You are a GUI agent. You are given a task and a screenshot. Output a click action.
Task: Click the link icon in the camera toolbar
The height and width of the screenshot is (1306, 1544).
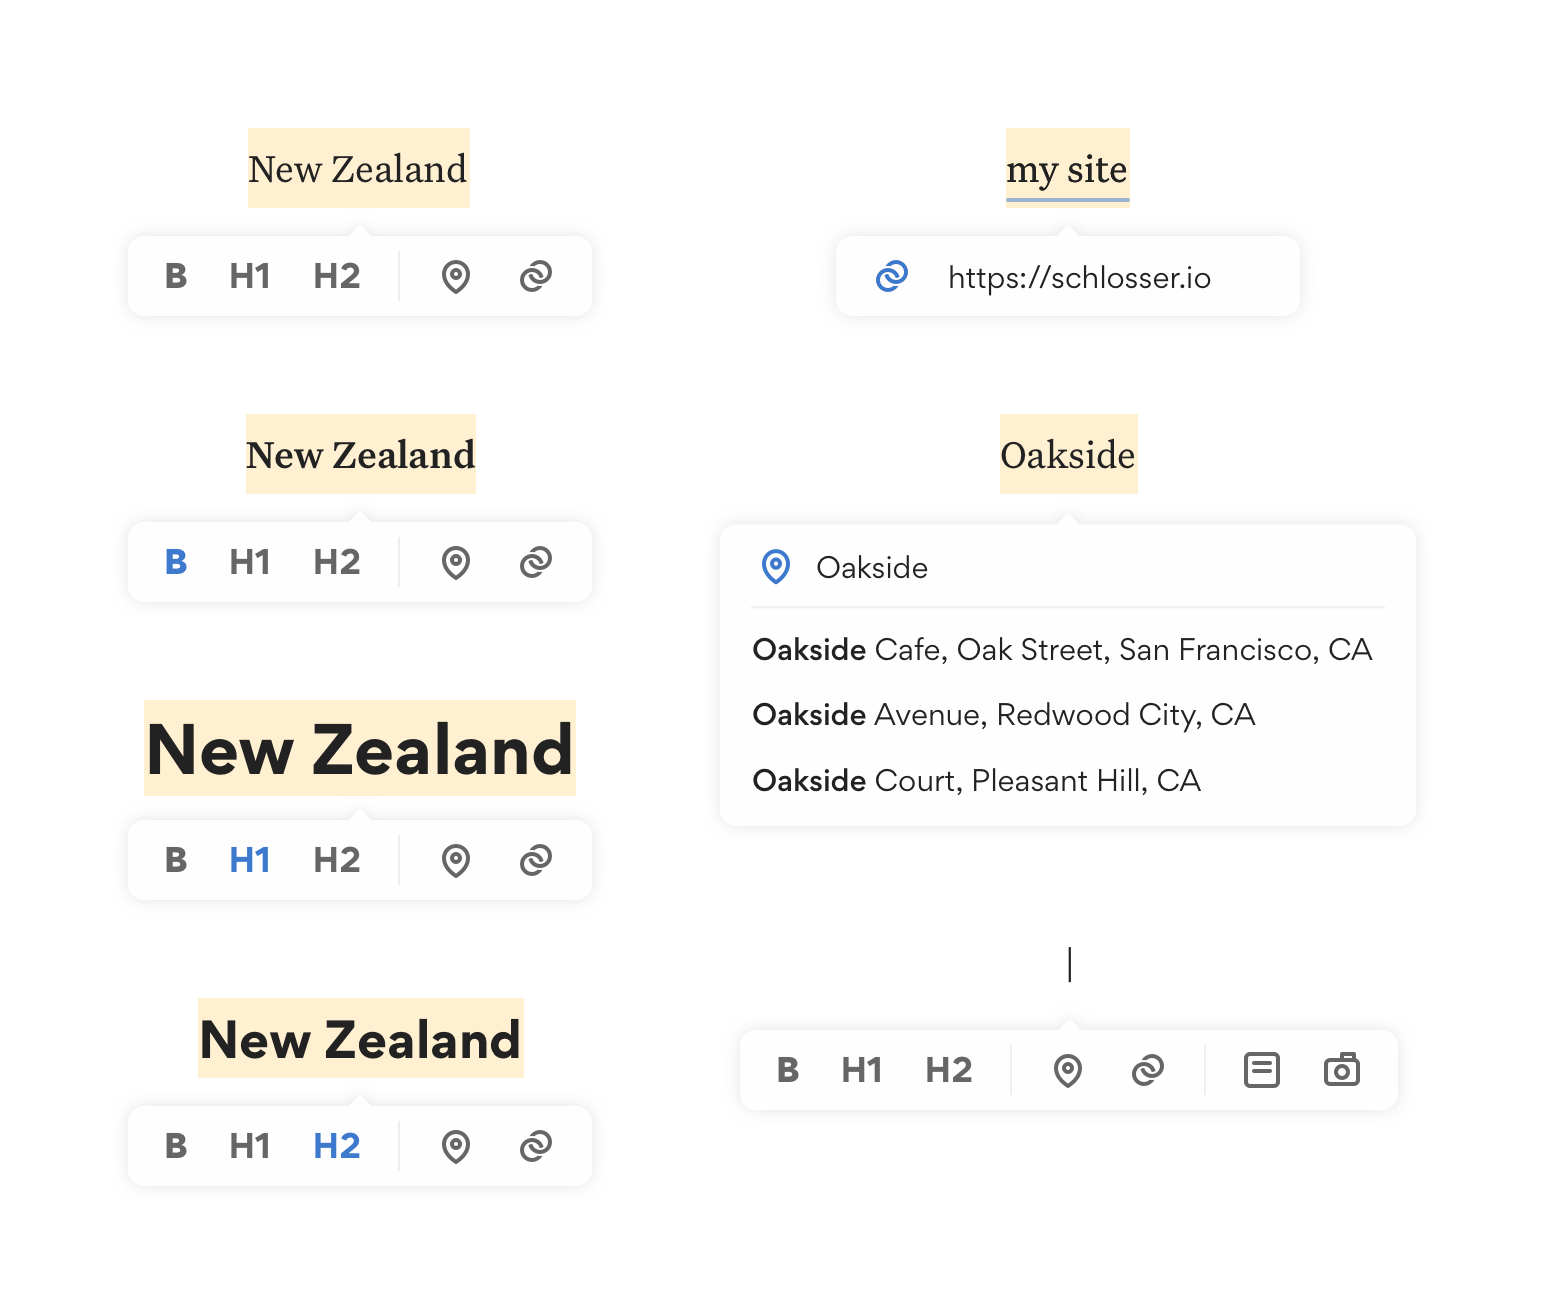[x=1147, y=1070]
